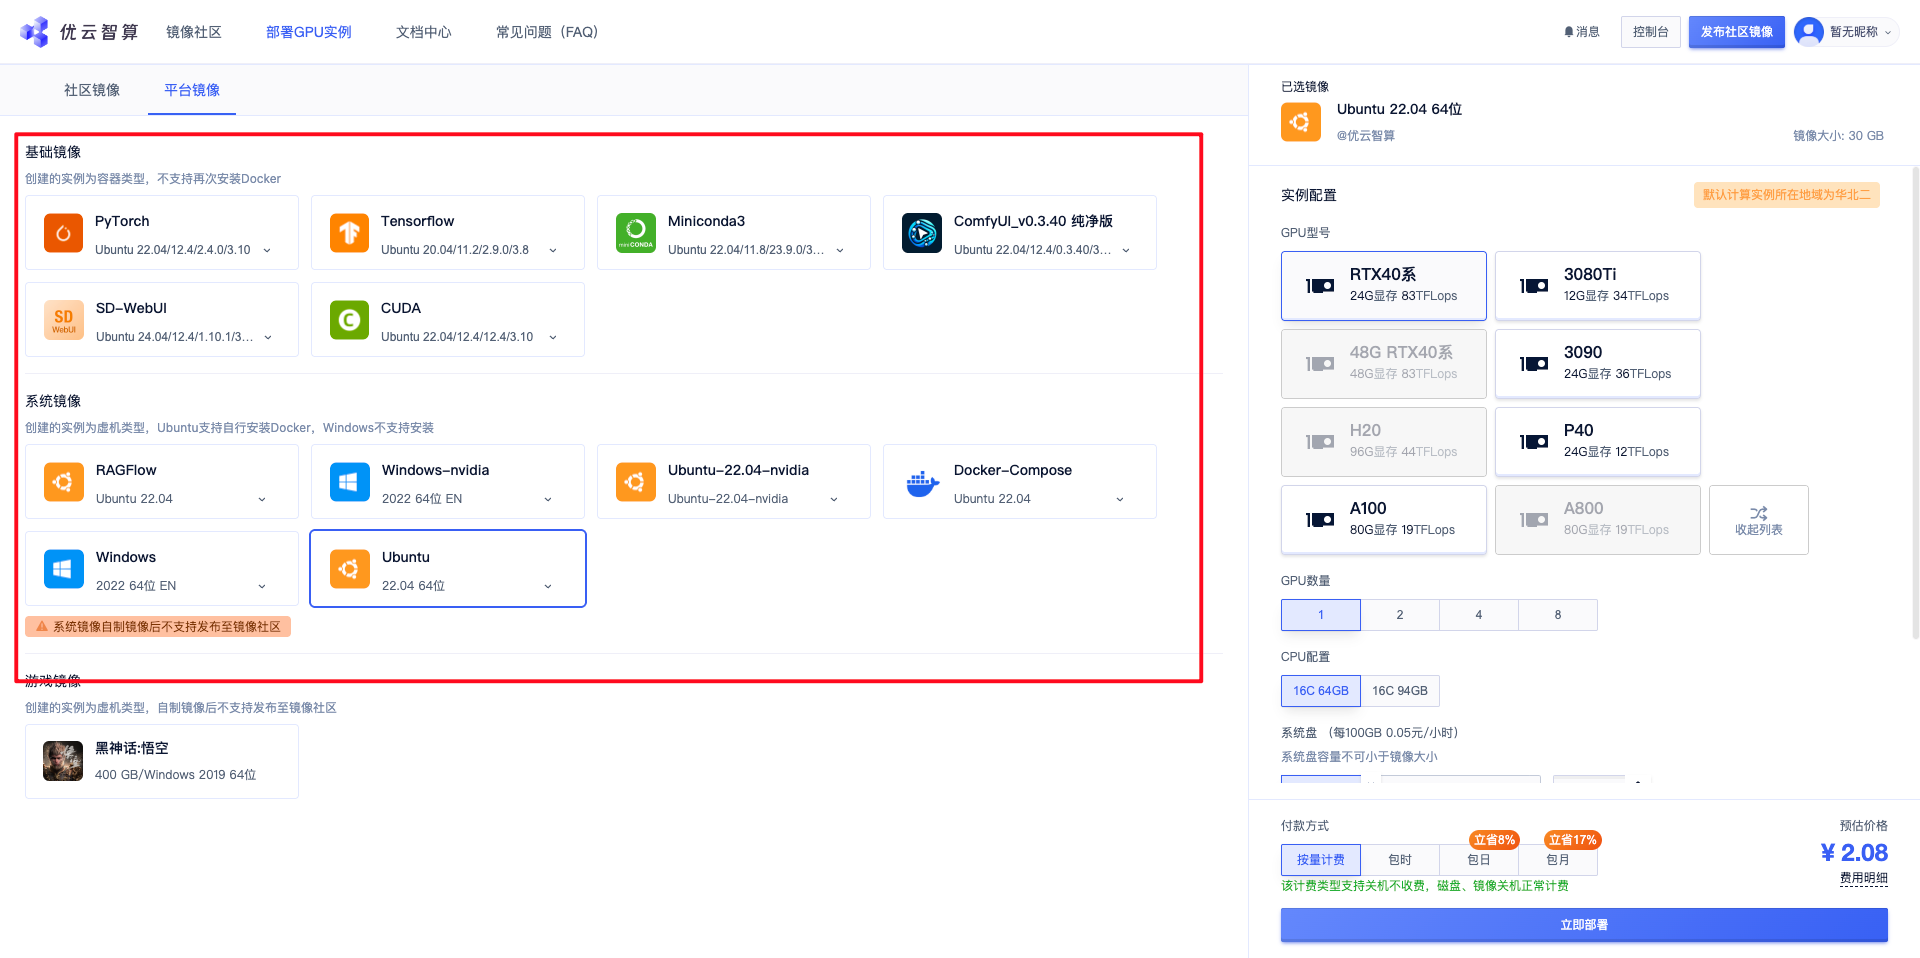Viewport: 1920px width, 958px height.
Task: Expand PyTorch version dropdown
Action: pyautogui.click(x=267, y=250)
